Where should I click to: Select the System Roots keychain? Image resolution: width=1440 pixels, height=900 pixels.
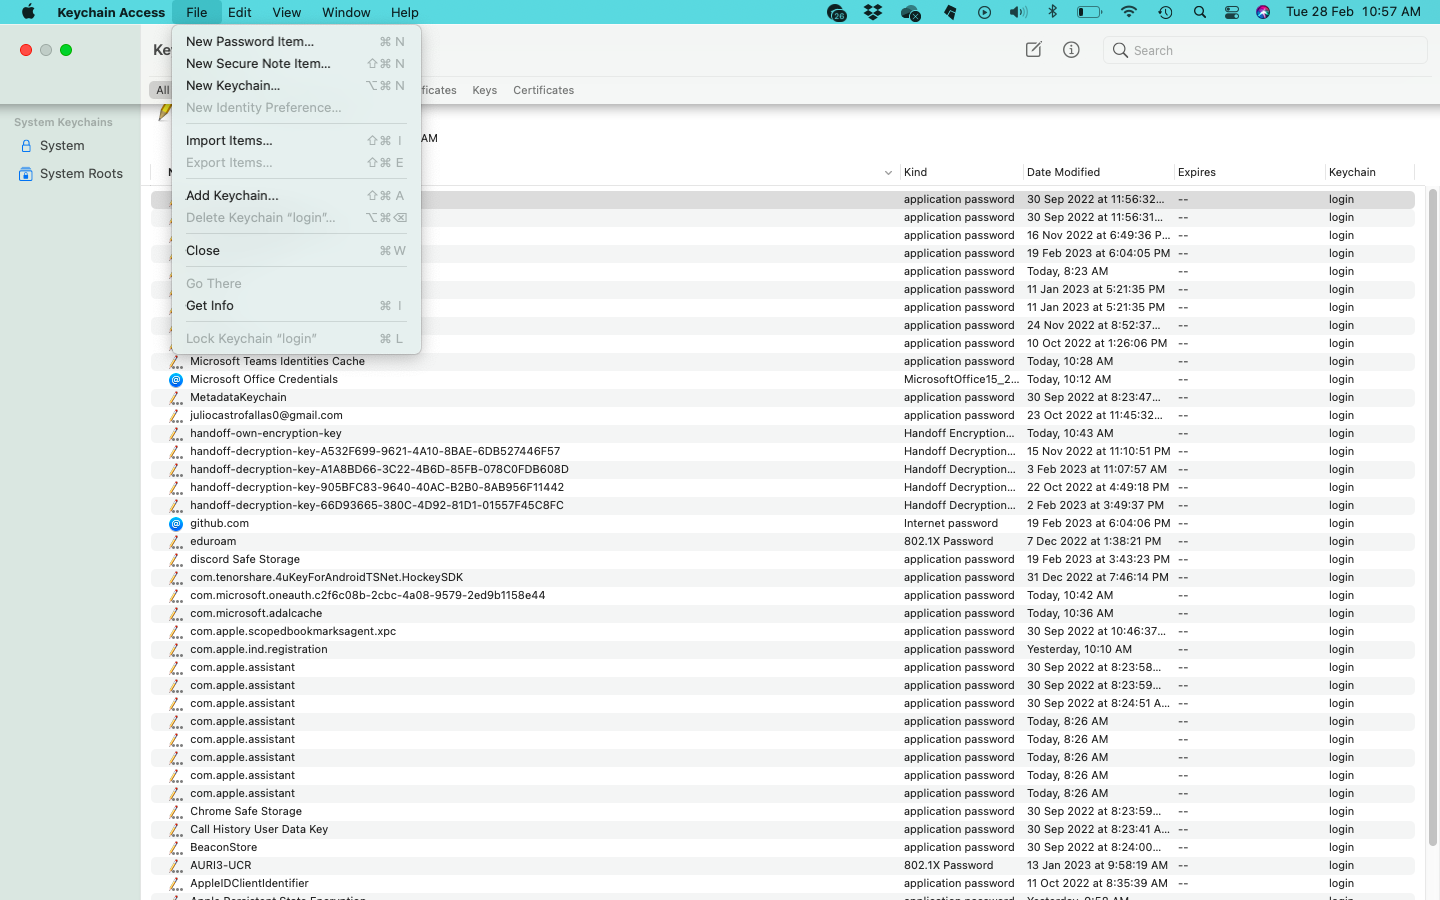pos(80,174)
